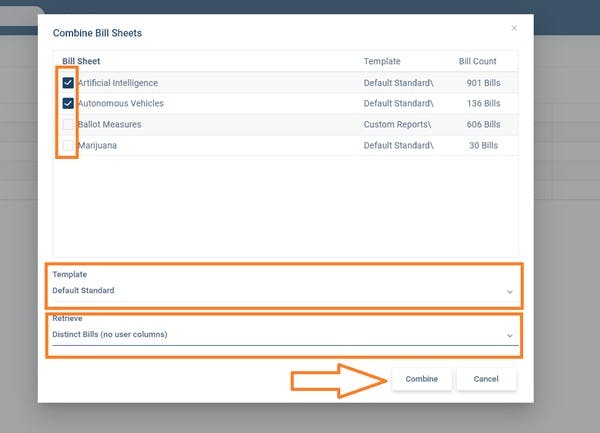Uncheck the Autonomous Vehicles checkbox

coord(68,103)
